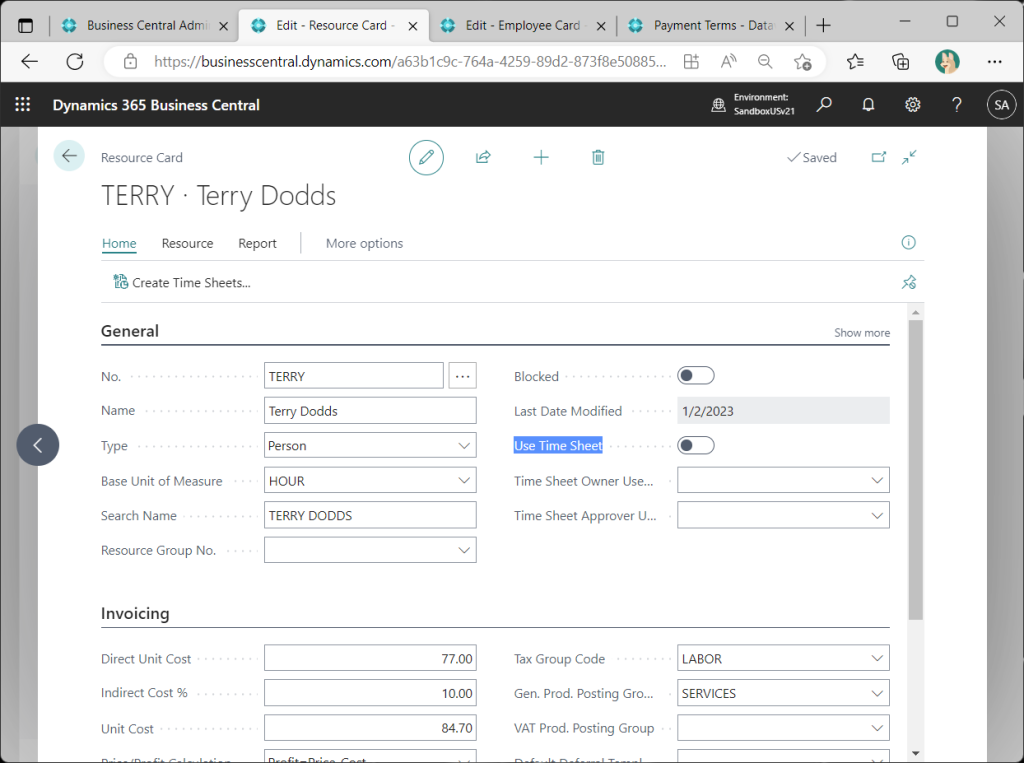Toggle the Blocked switch
Viewport: 1024px width, 763px height.
[696, 376]
